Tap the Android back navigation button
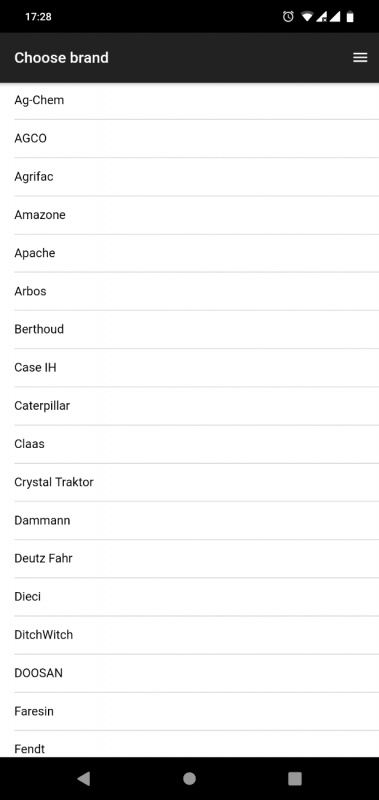The image size is (379, 800). (x=84, y=778)
